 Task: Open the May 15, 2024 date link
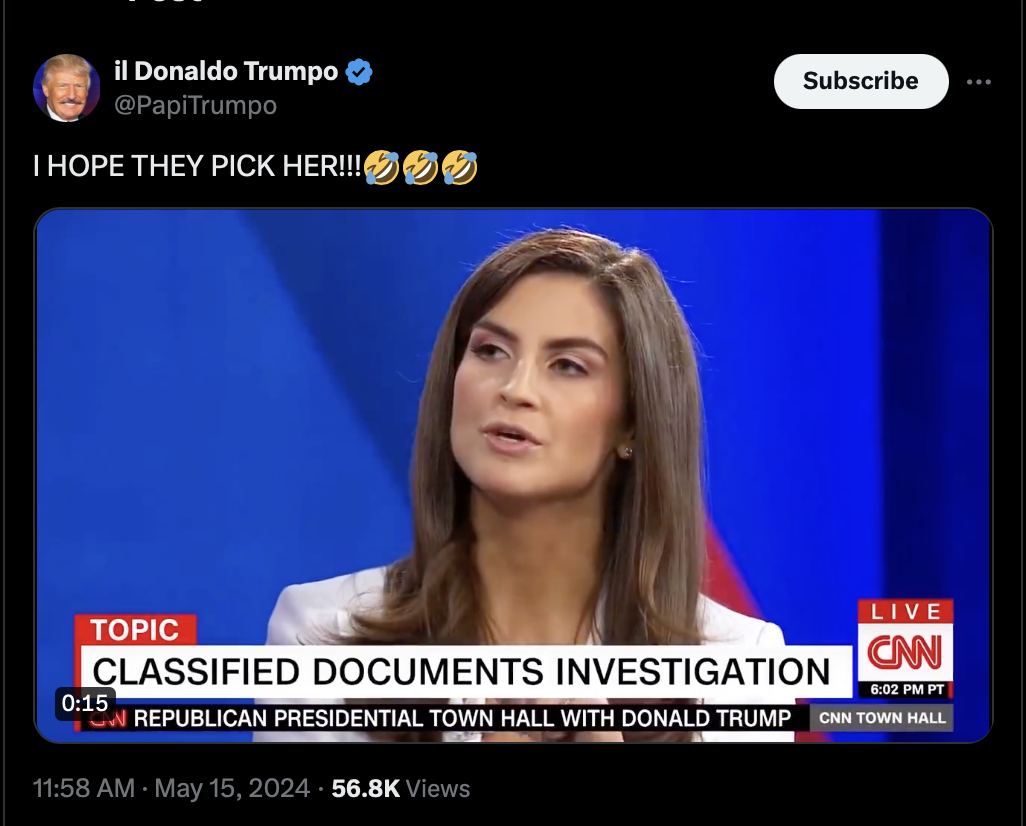(232, 788)
